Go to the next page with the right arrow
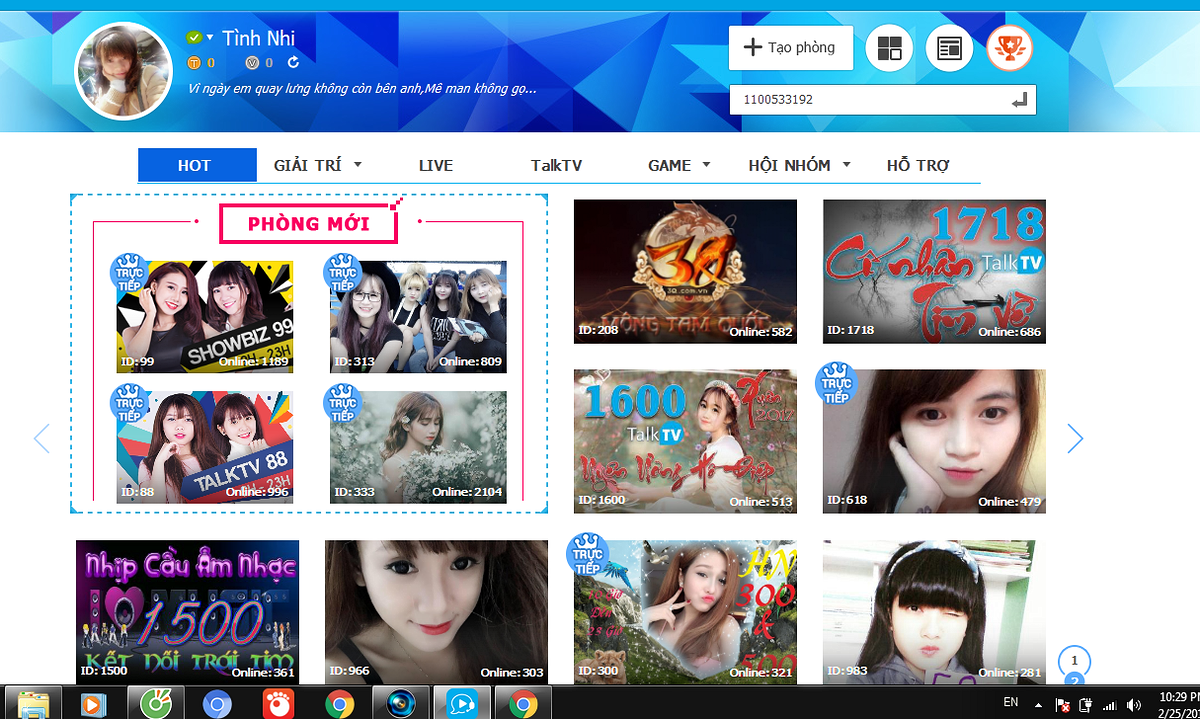Image resolution: width=1200 pixels, height=719 pixels. point(1075,438)
